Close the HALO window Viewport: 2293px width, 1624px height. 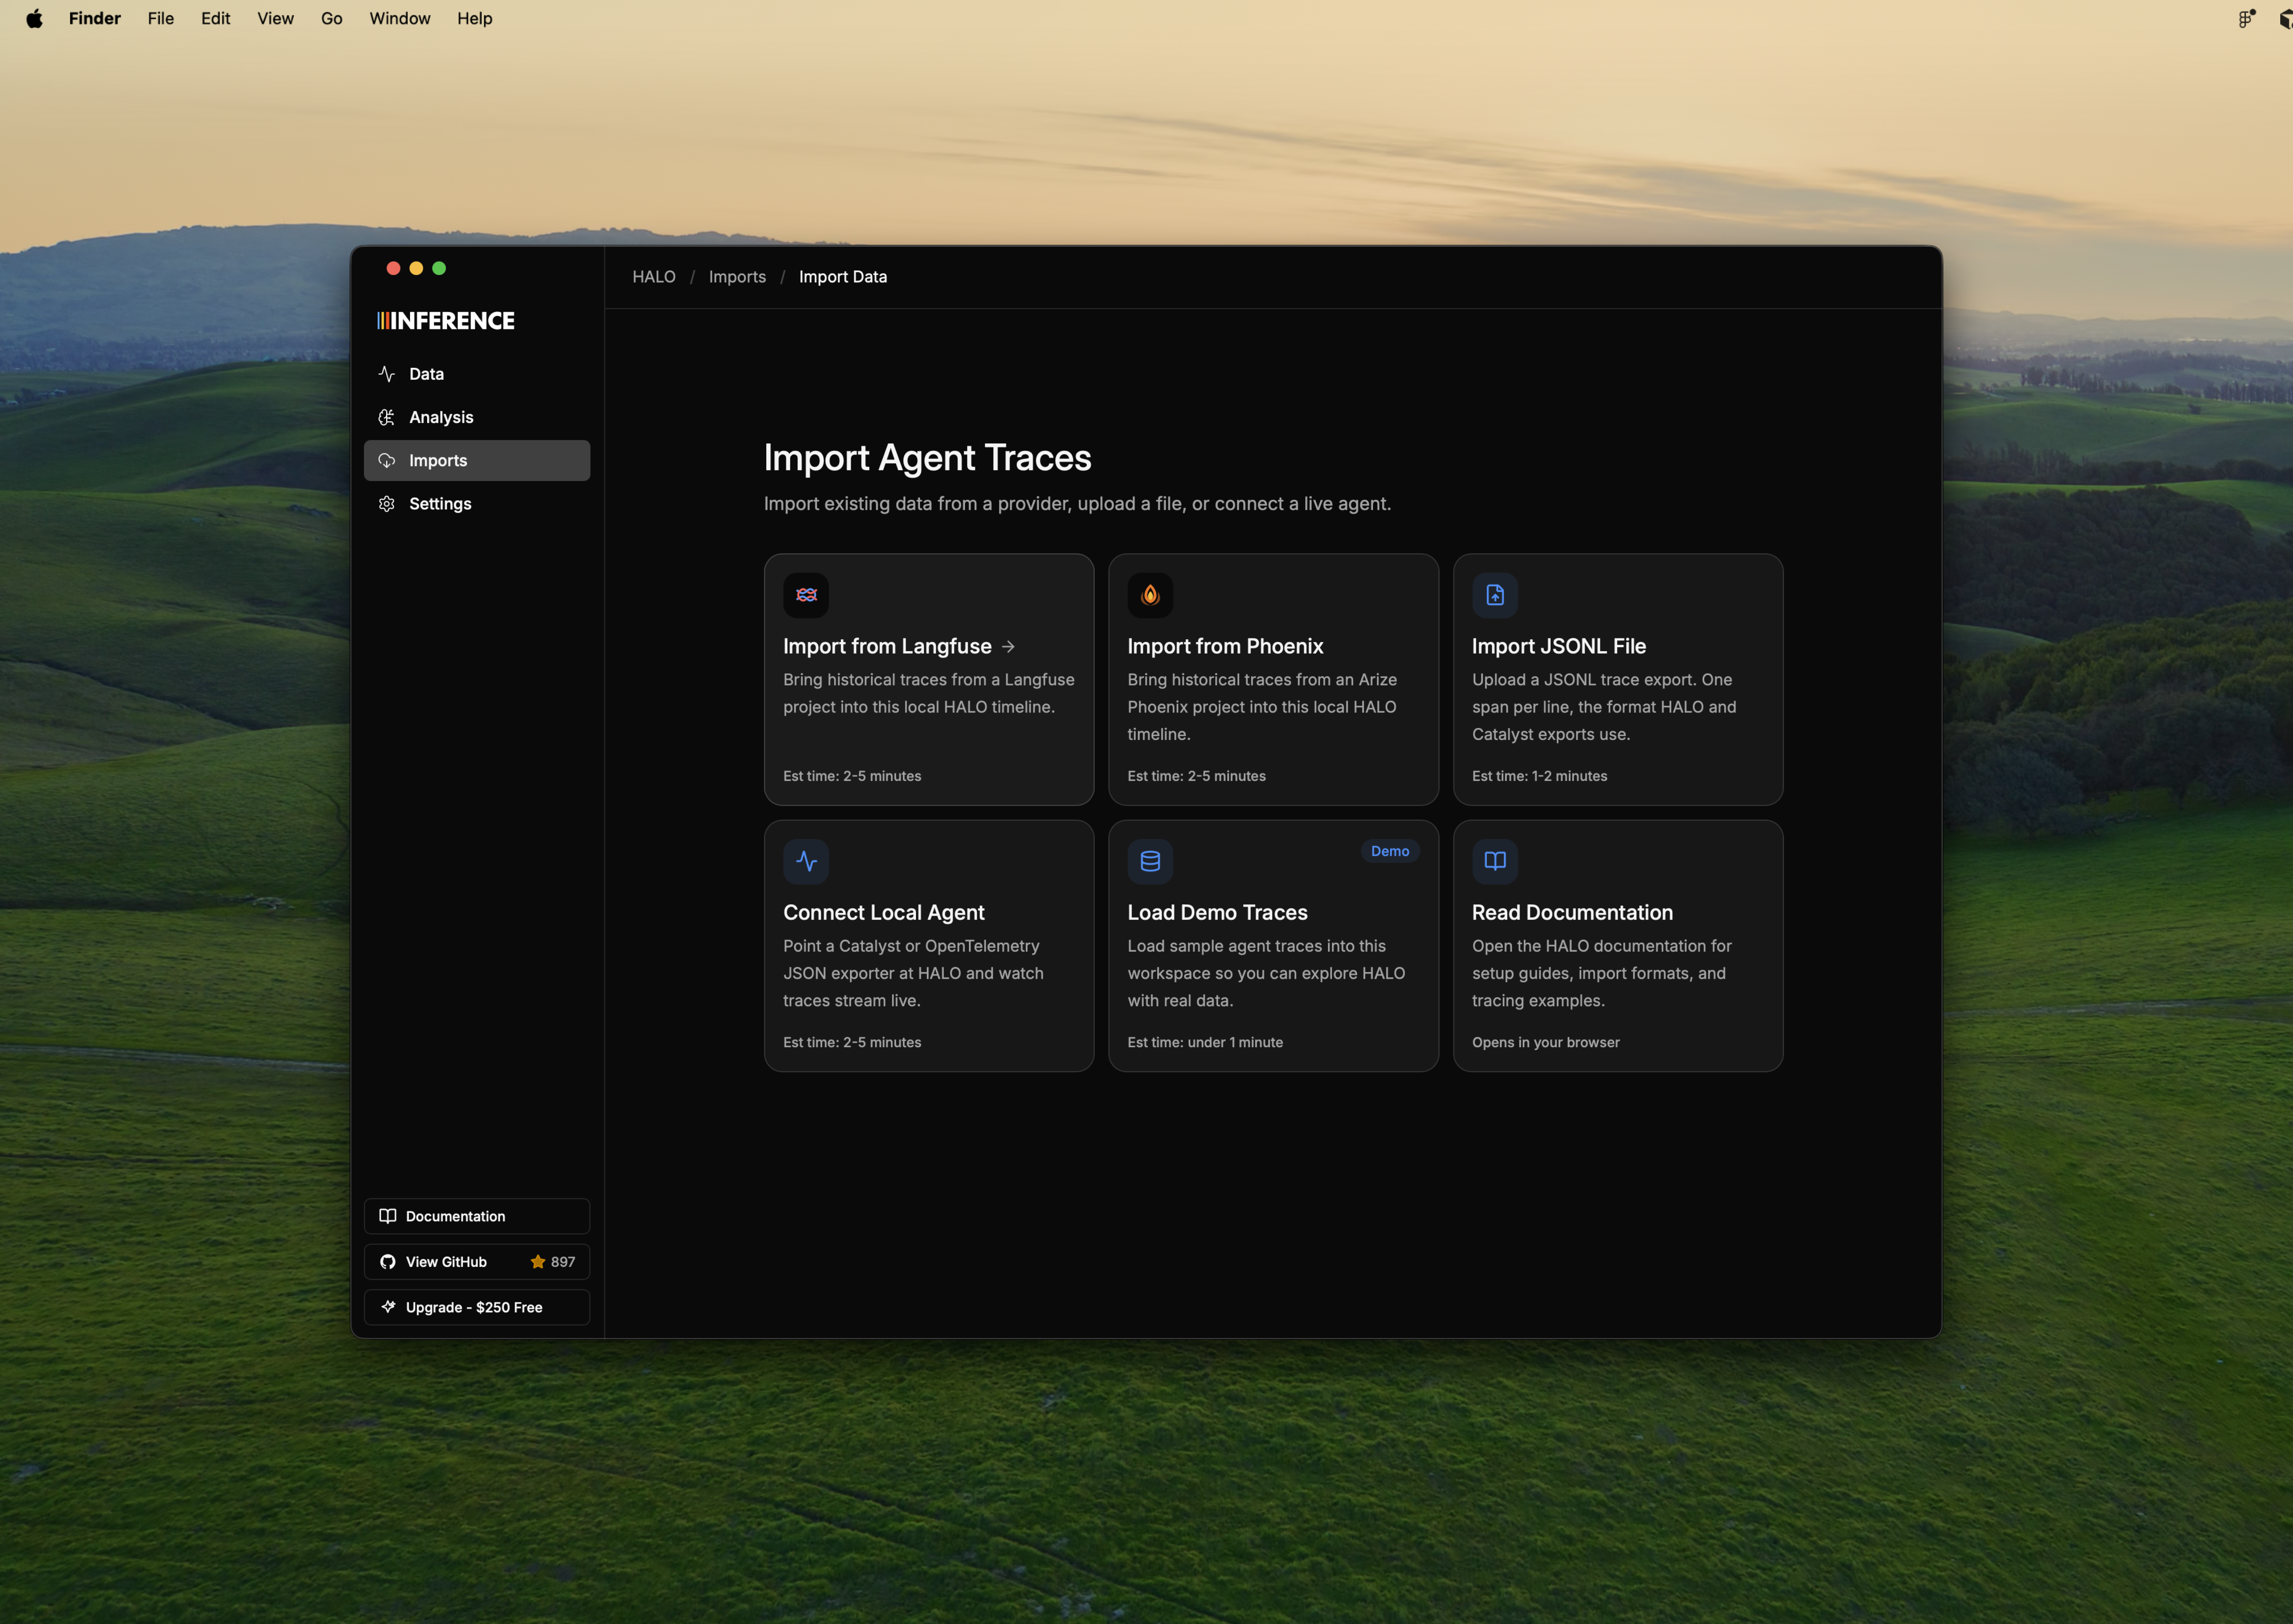point(393,268)
